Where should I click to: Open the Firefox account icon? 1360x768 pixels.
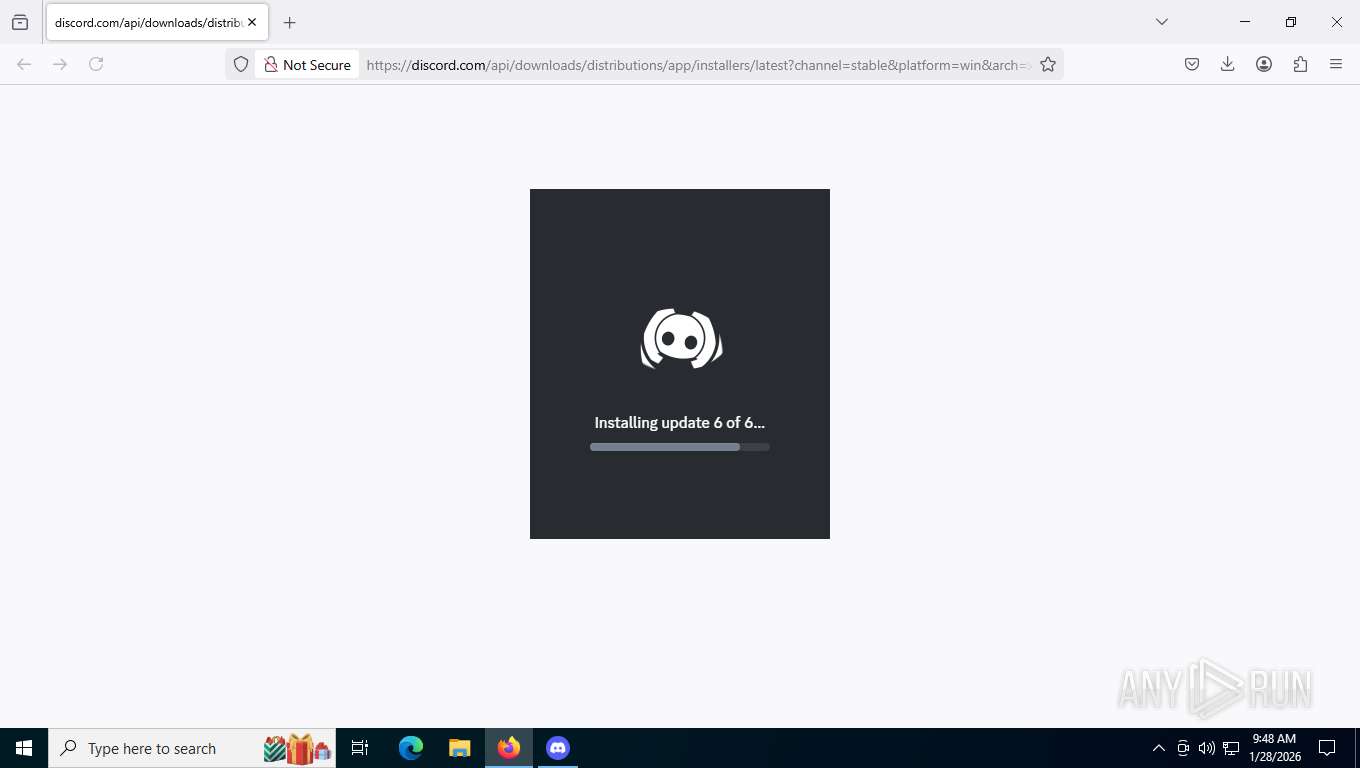(1264, 64)
